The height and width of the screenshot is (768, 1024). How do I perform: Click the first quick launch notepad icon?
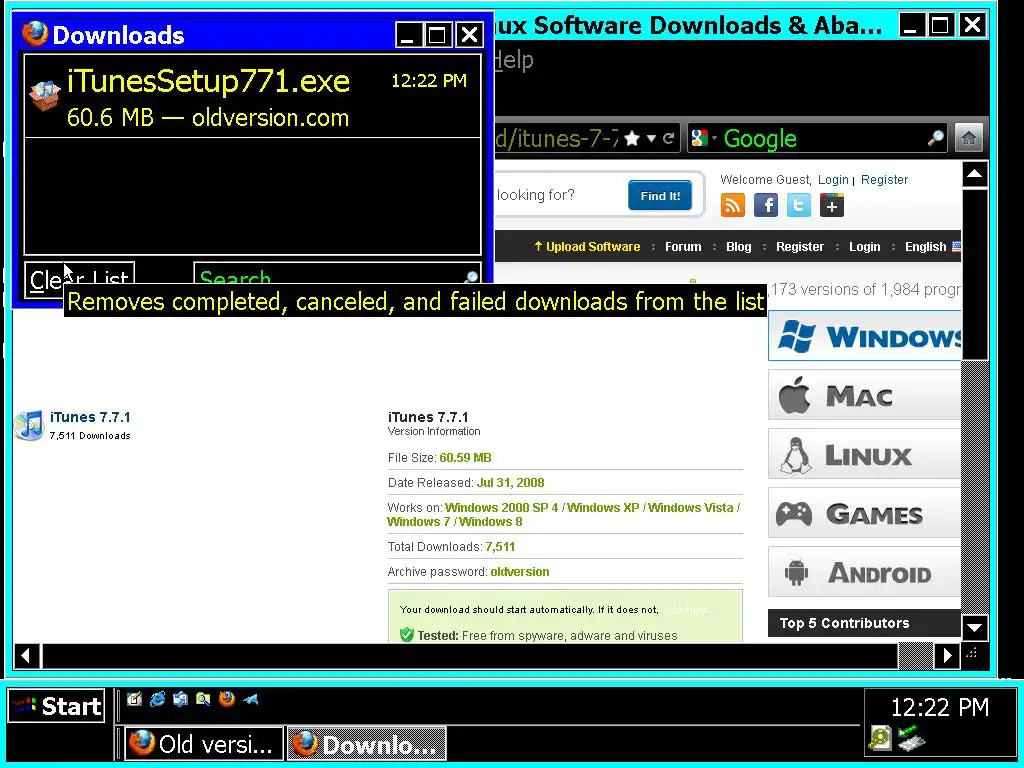tap(135, 699)
